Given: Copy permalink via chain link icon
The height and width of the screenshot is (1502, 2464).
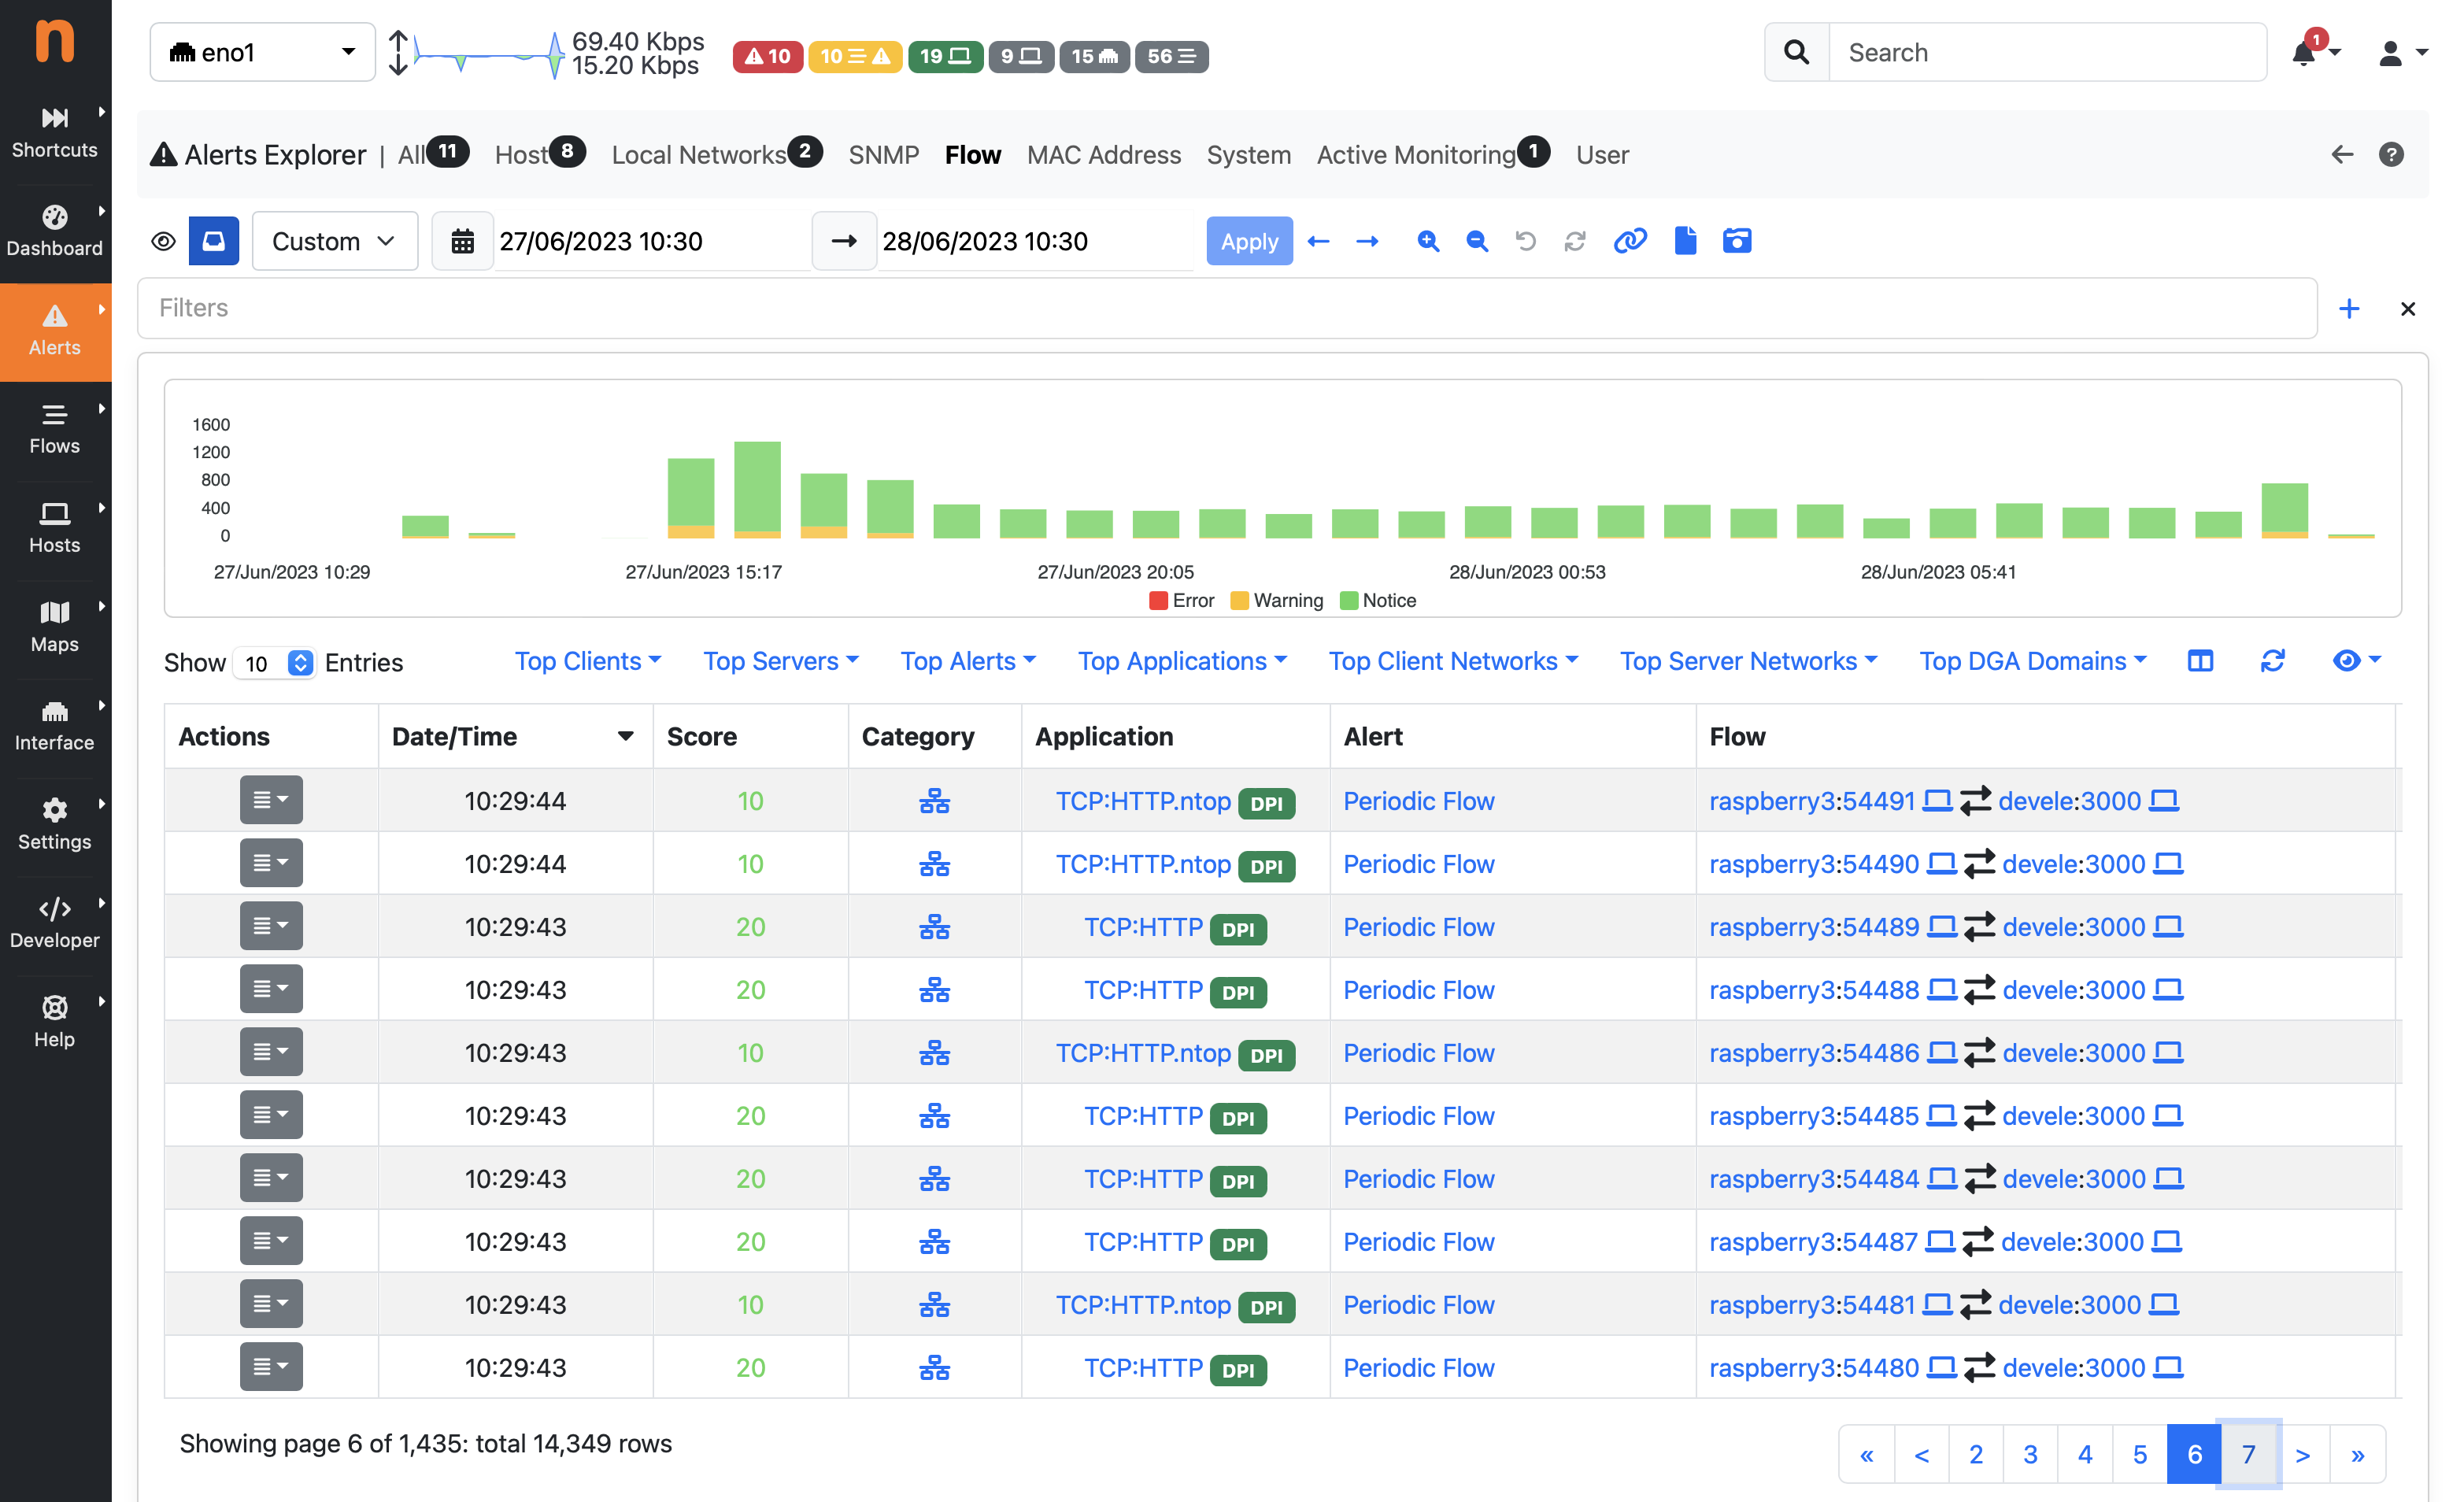Looking at the screenshot, I should tap(1630, 241).
